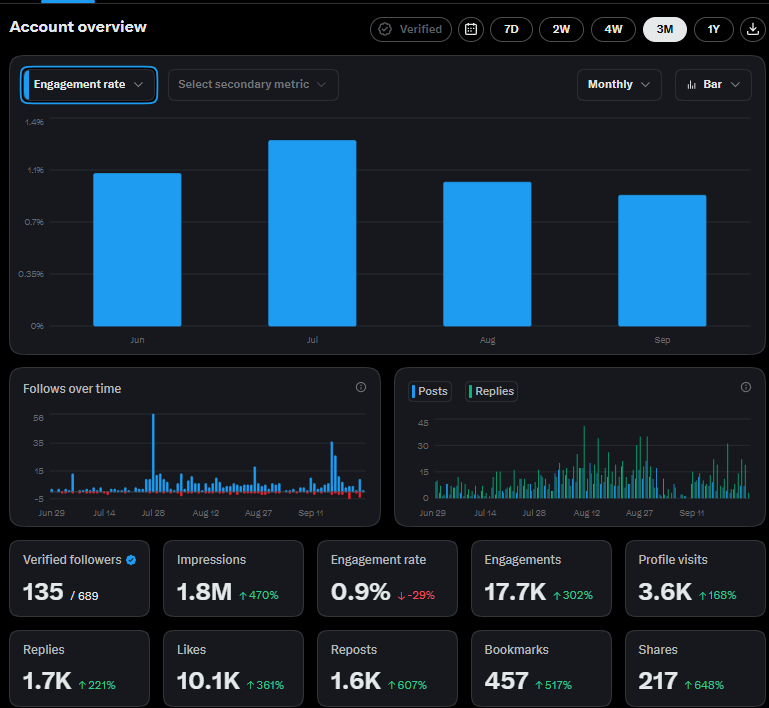
Task: Click the 302% engagements change value
Action: [x=573, y=595]
